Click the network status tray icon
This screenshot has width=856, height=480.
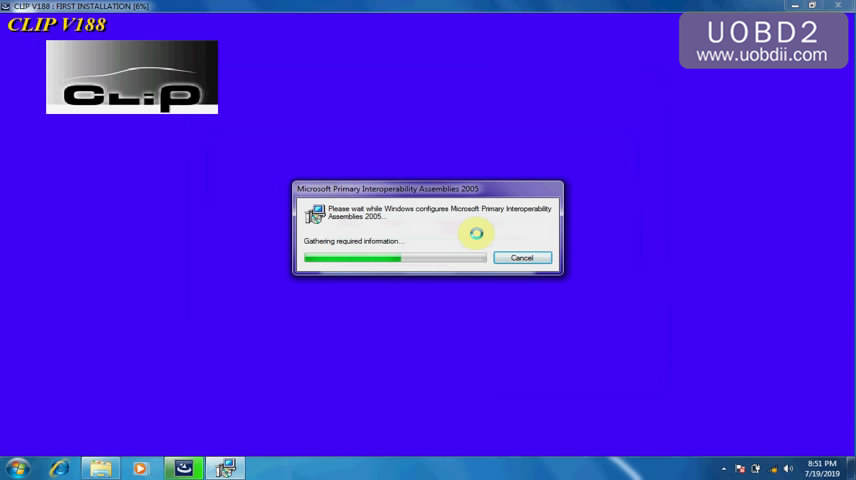pyautogui.click(x=772, y=468)
